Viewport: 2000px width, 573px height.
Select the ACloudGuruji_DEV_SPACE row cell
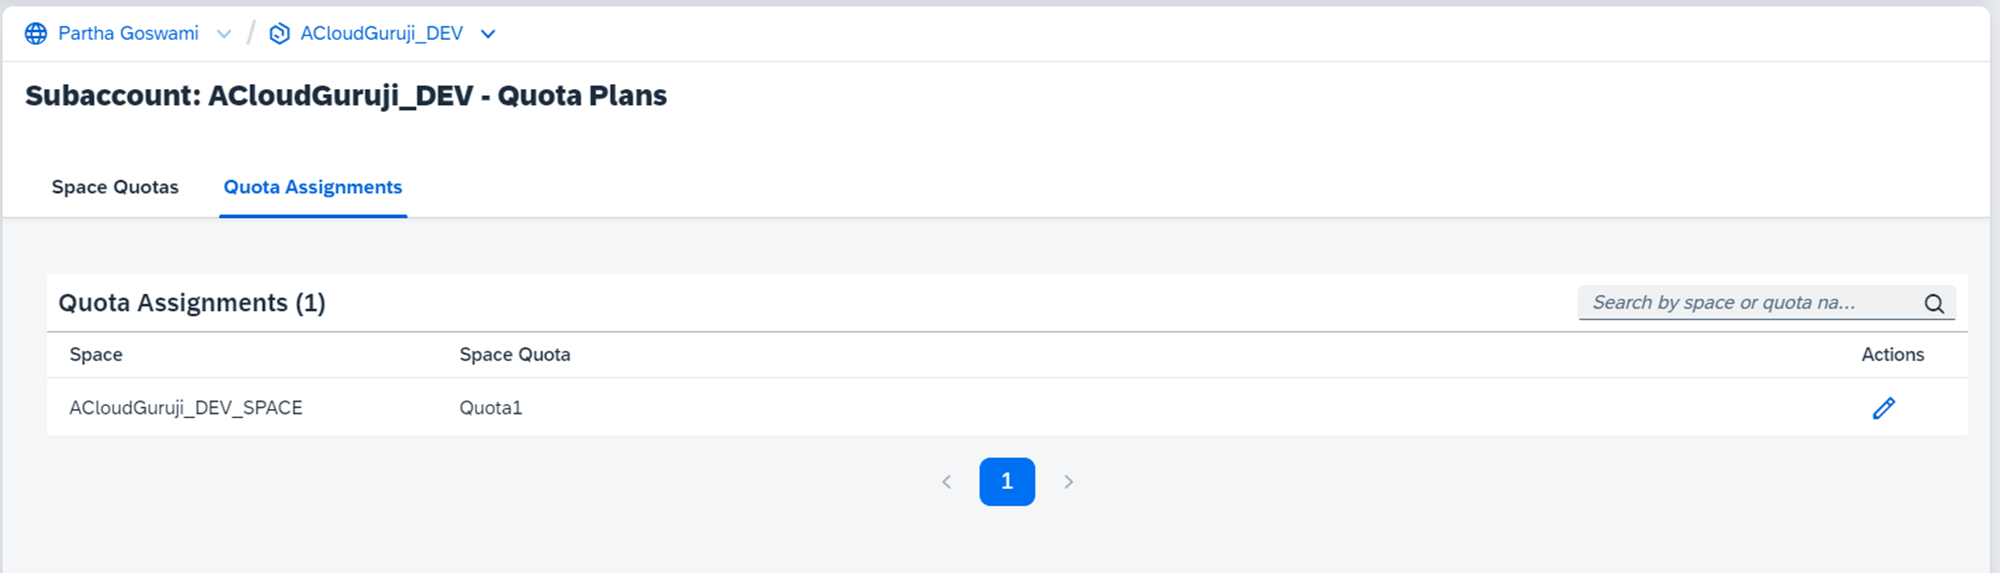tap(186, 408)
